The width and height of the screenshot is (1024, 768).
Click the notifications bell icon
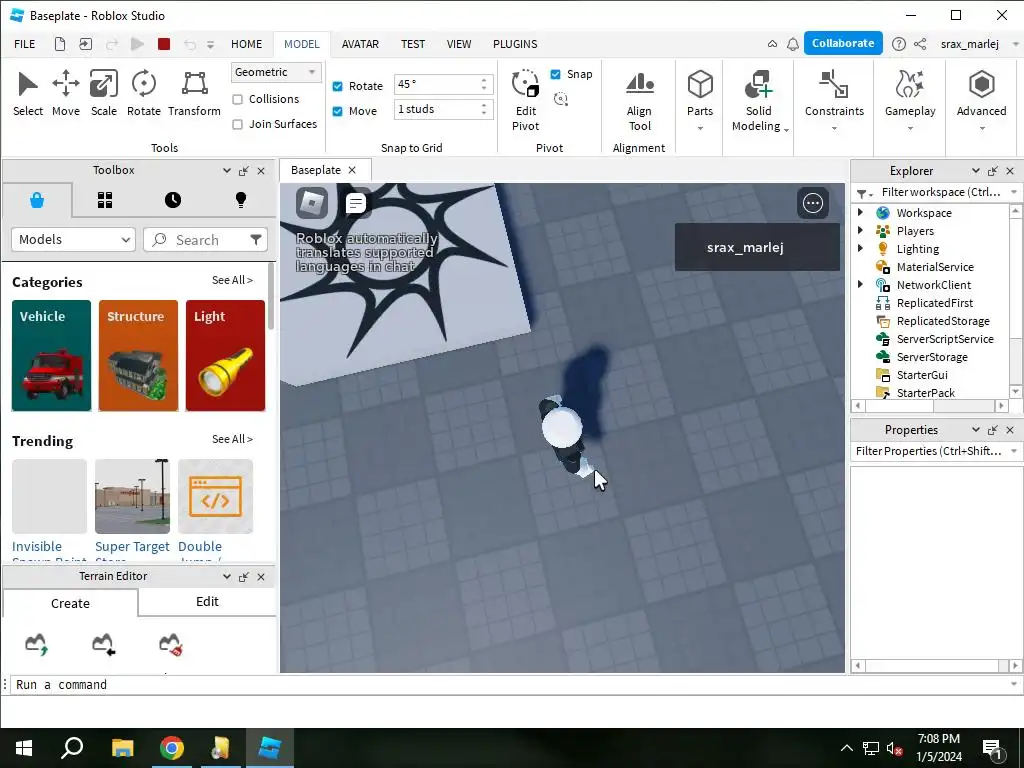792,44
